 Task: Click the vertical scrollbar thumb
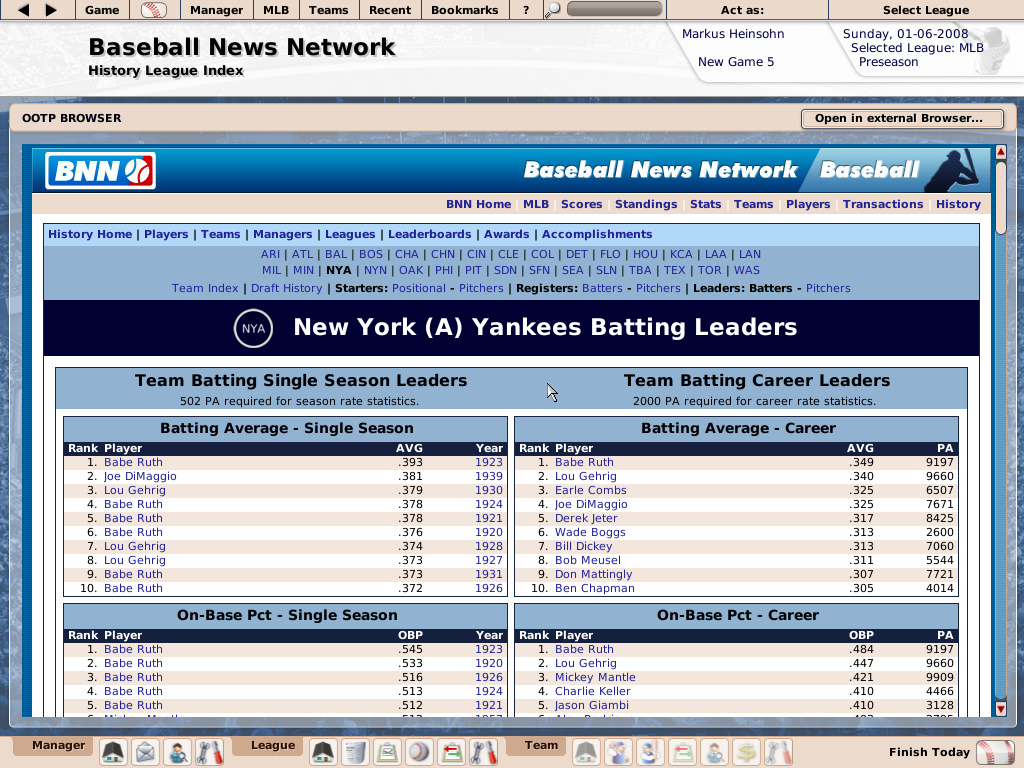pos(1000,198)
